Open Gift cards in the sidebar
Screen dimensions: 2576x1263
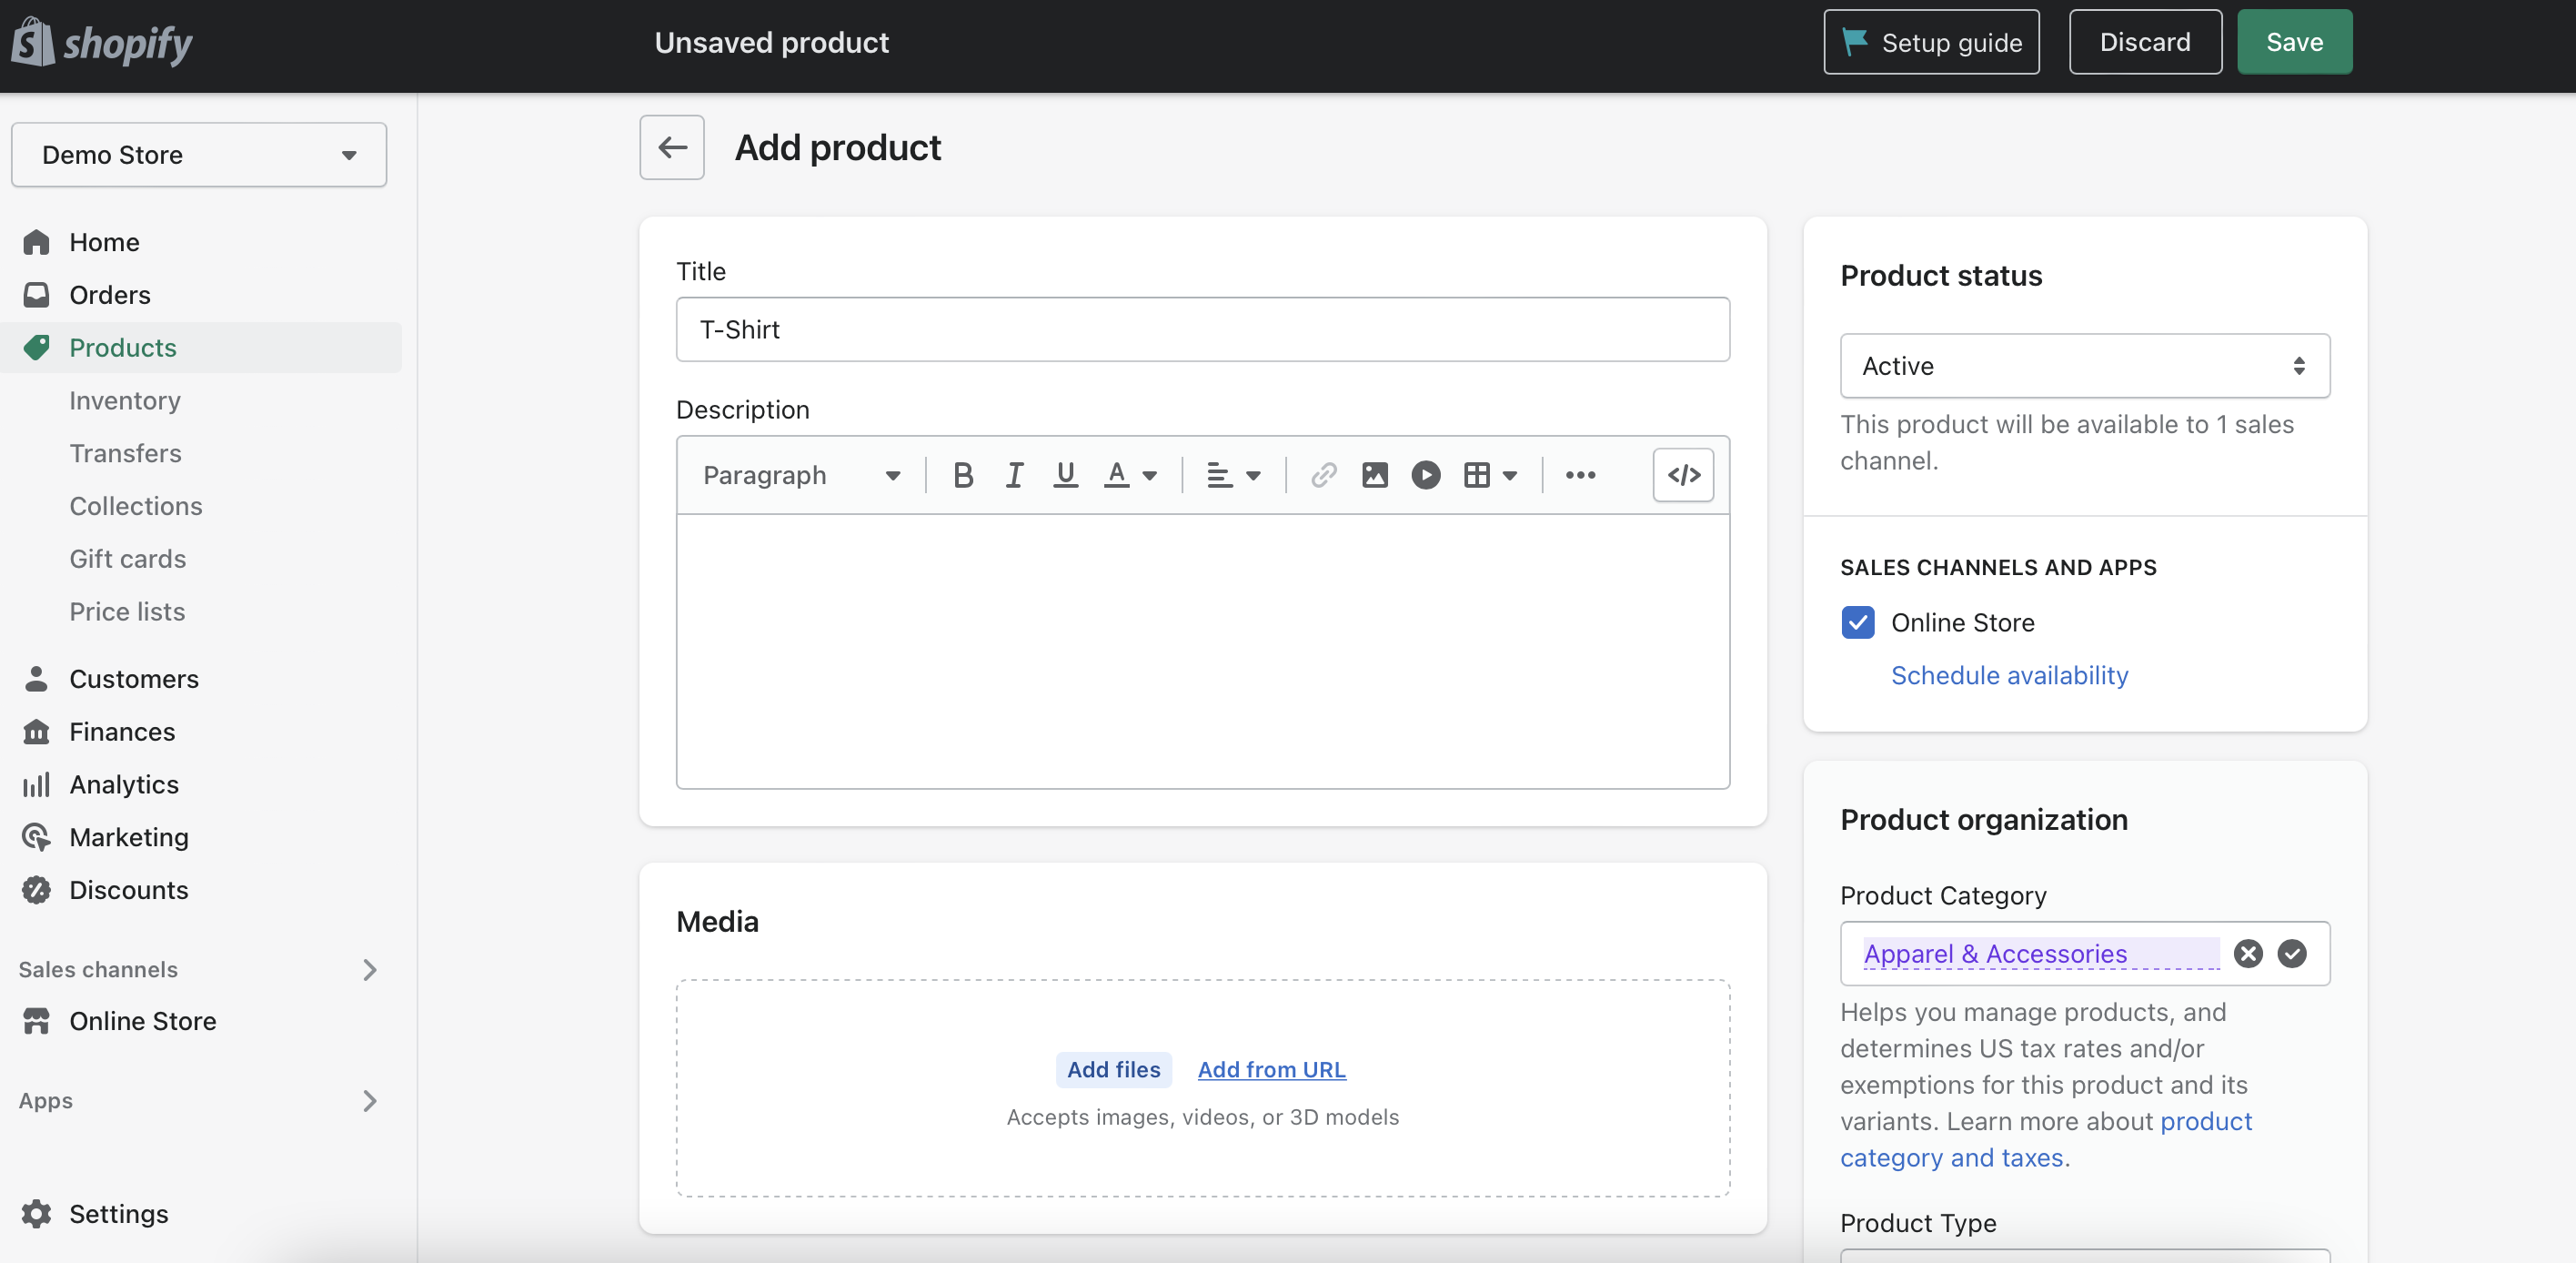coord(128,559)
